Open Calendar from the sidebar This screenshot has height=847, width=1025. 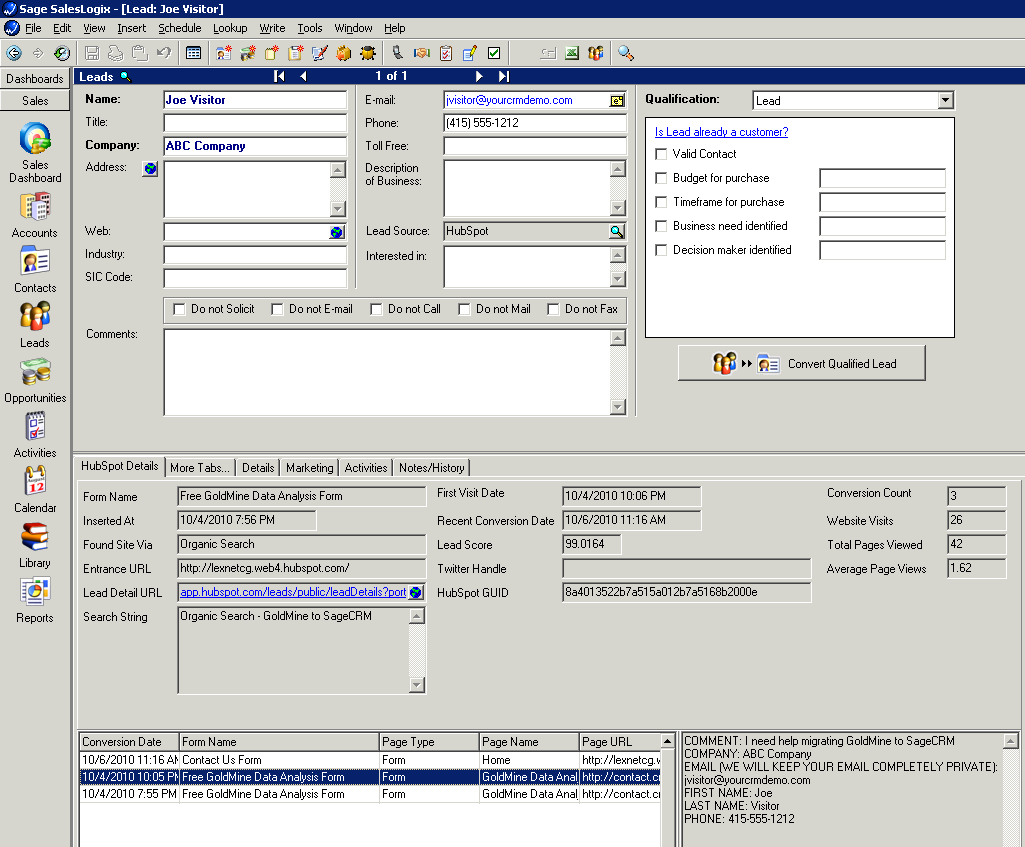(35, 490)
